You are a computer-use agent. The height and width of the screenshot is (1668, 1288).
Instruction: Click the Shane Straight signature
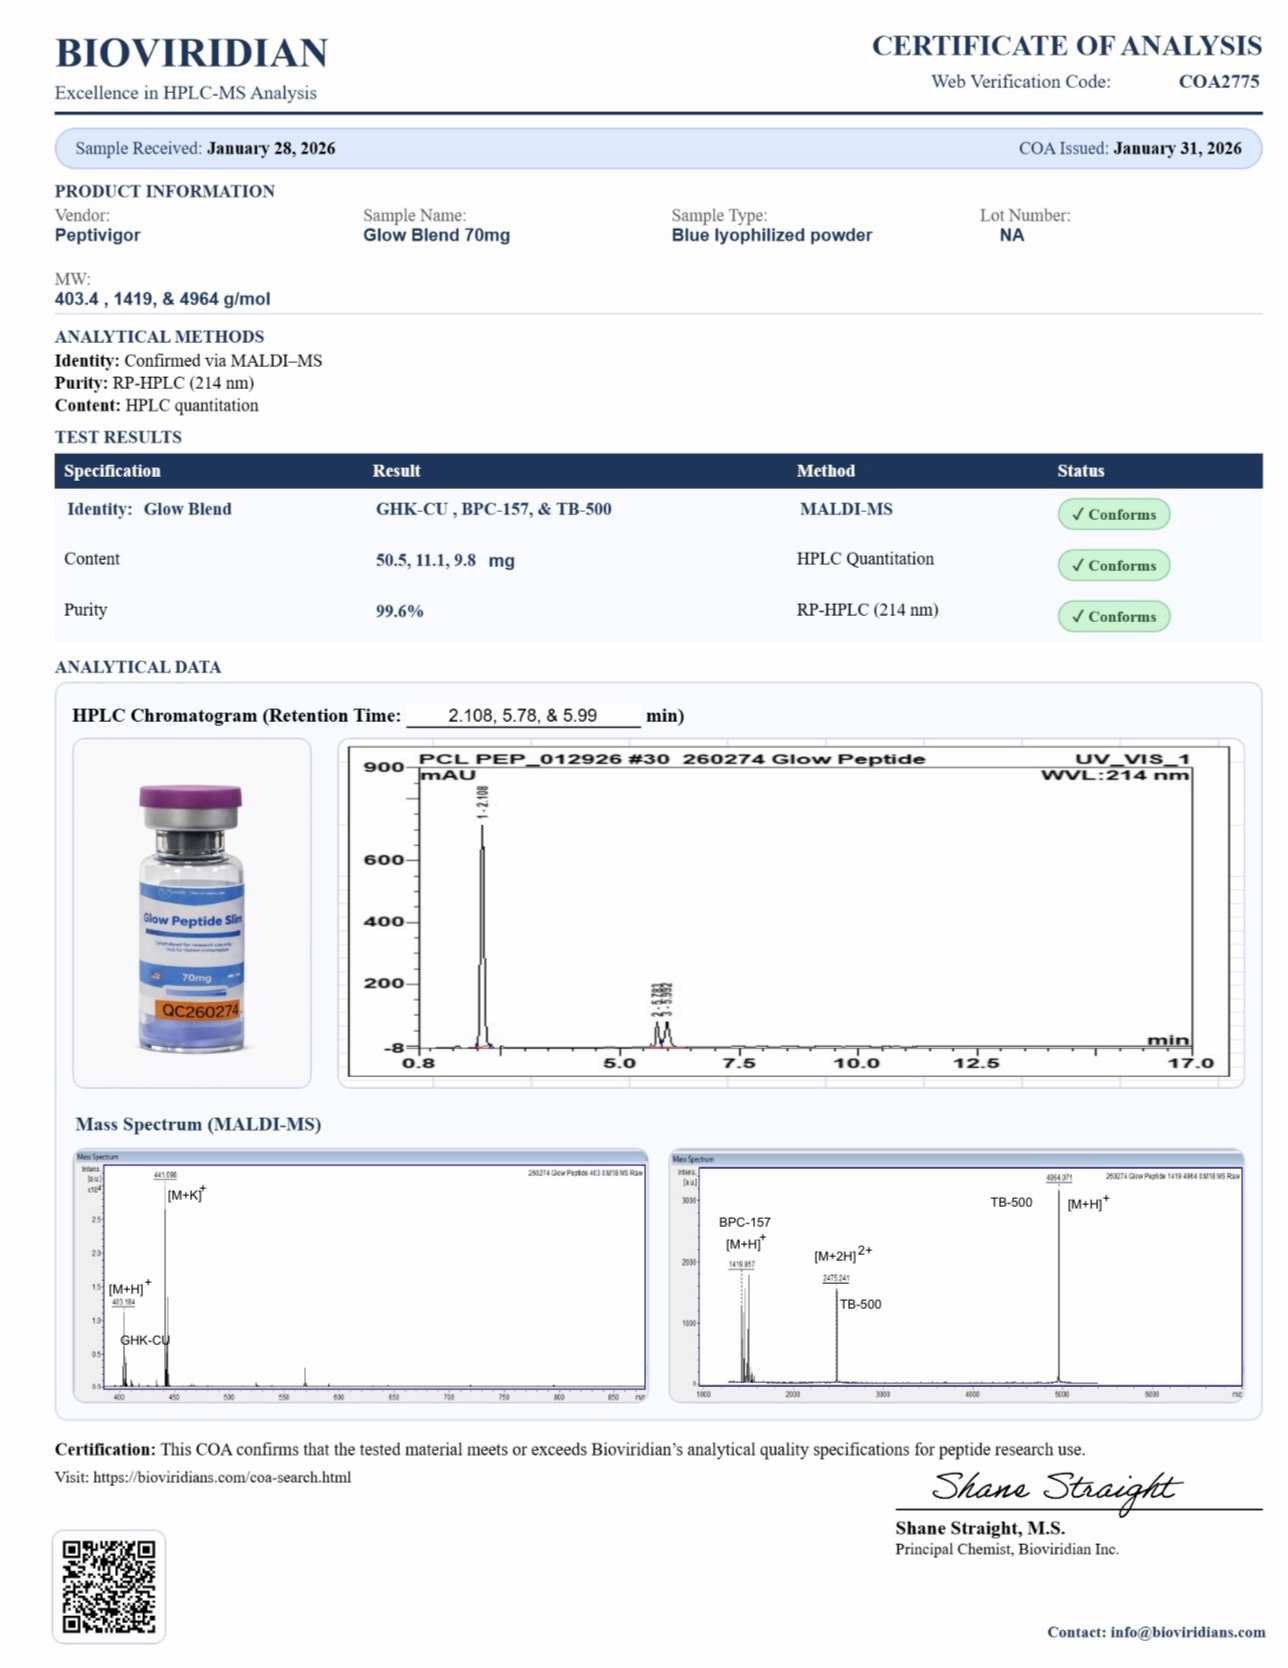pyautogui.click(x=1055, y=1488)
